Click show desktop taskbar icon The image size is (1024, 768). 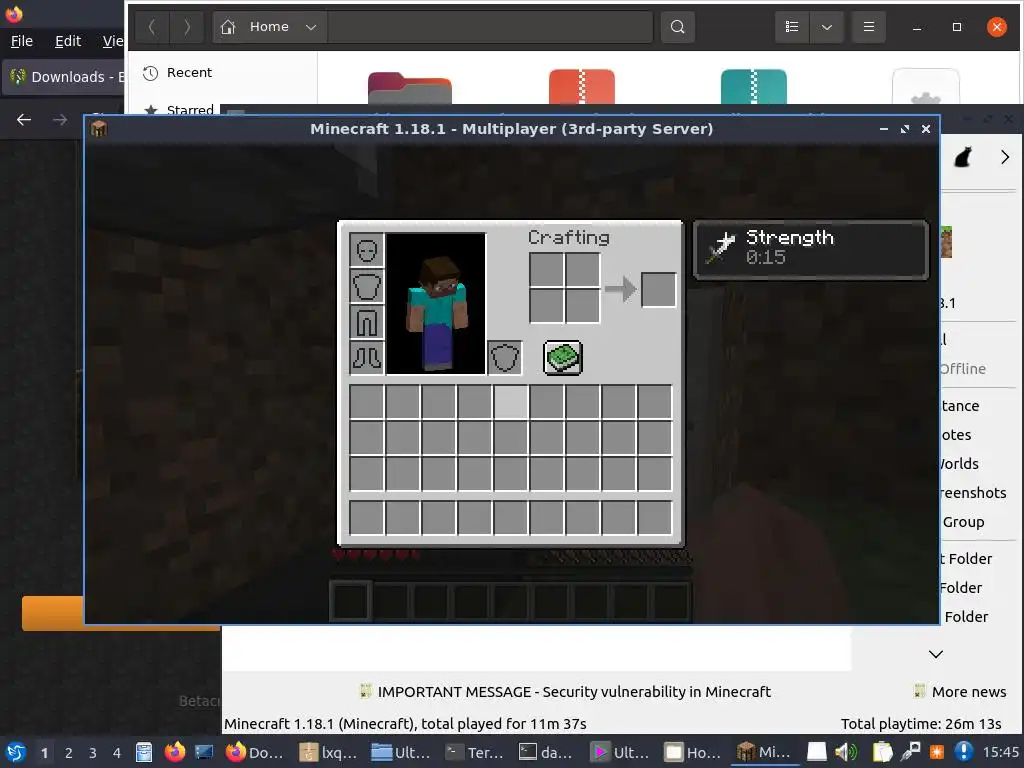point(204,752)
